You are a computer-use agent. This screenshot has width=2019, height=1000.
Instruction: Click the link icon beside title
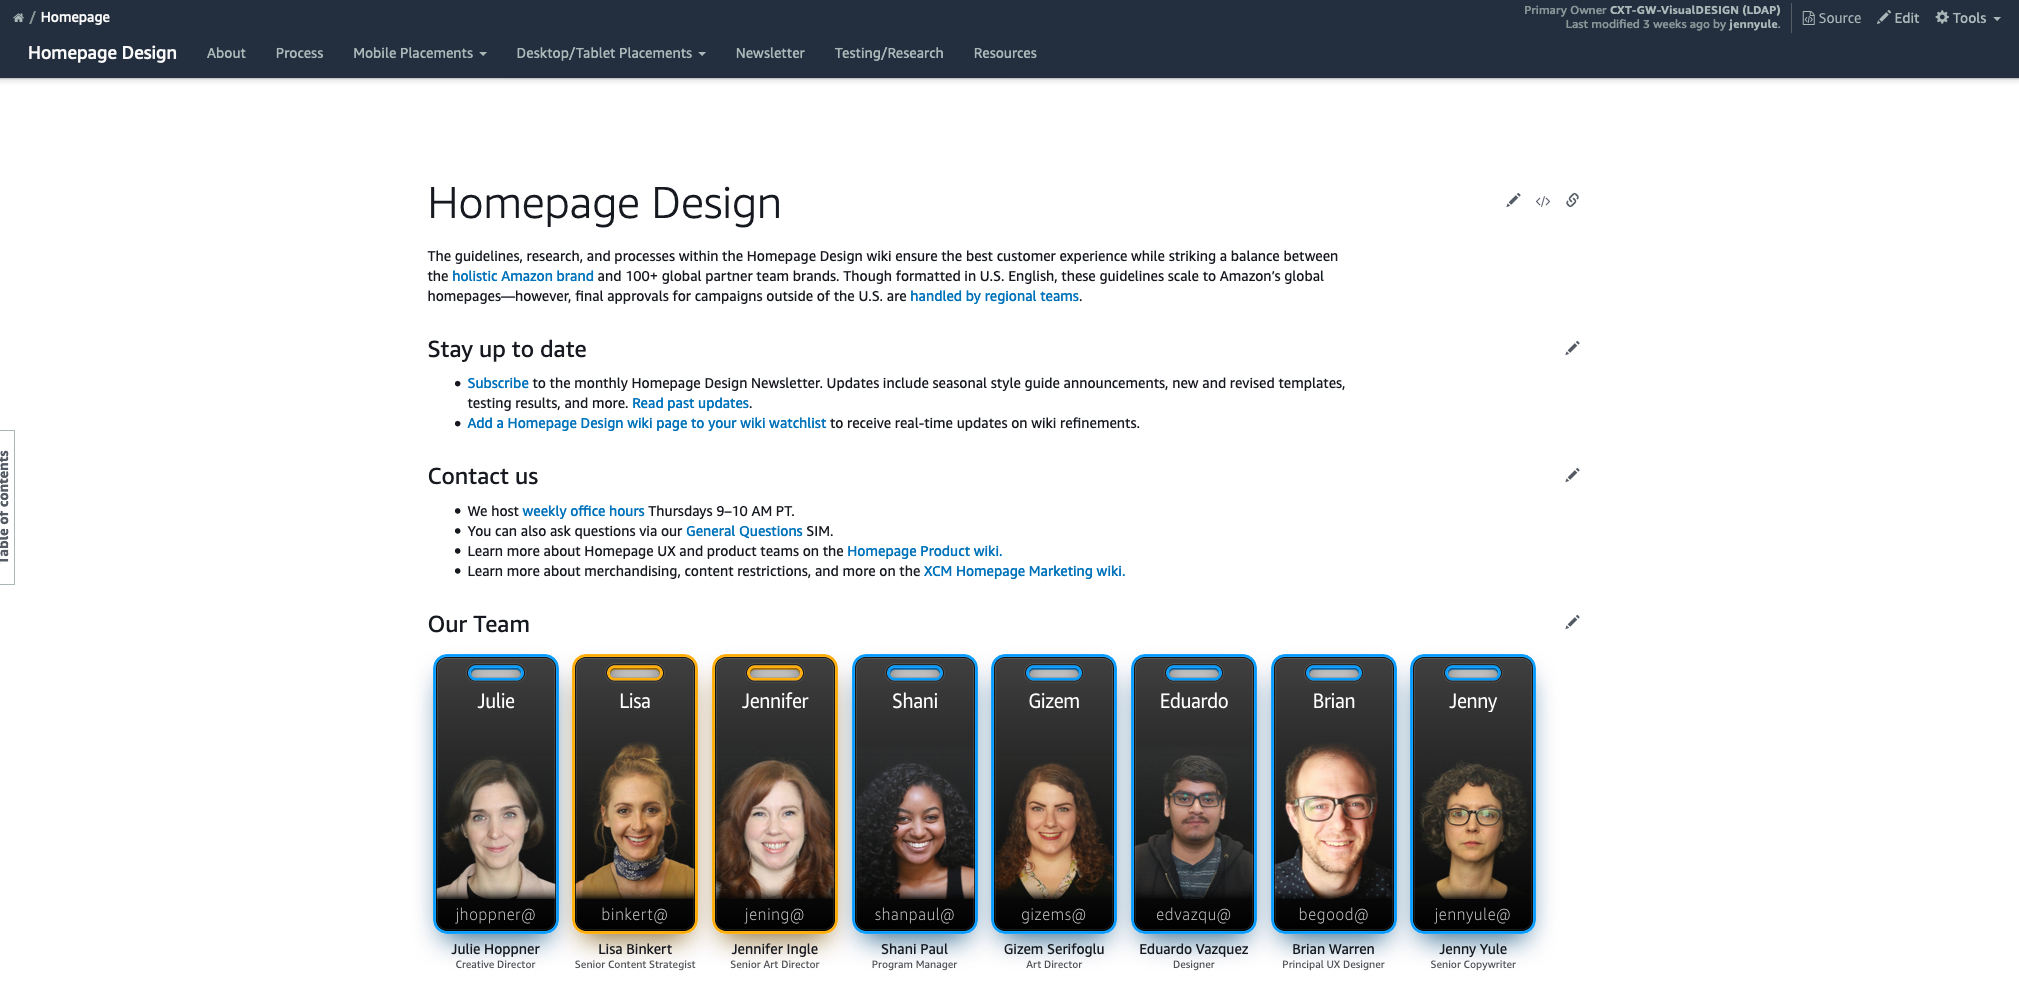click(x=1573, y=200)
